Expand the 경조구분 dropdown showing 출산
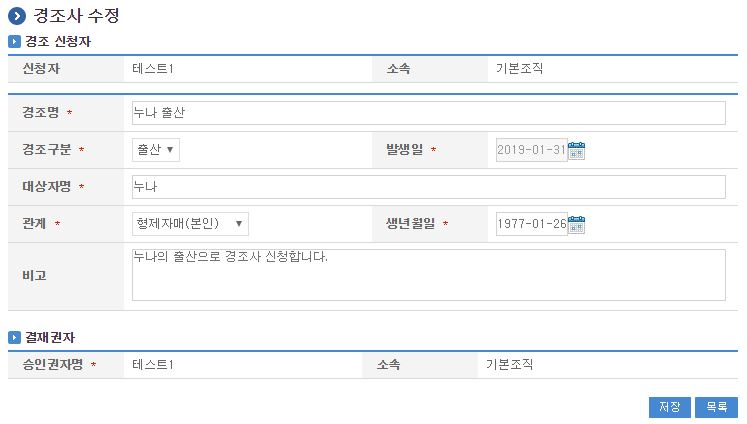This screenshot has height=424, width=747. 156,150
